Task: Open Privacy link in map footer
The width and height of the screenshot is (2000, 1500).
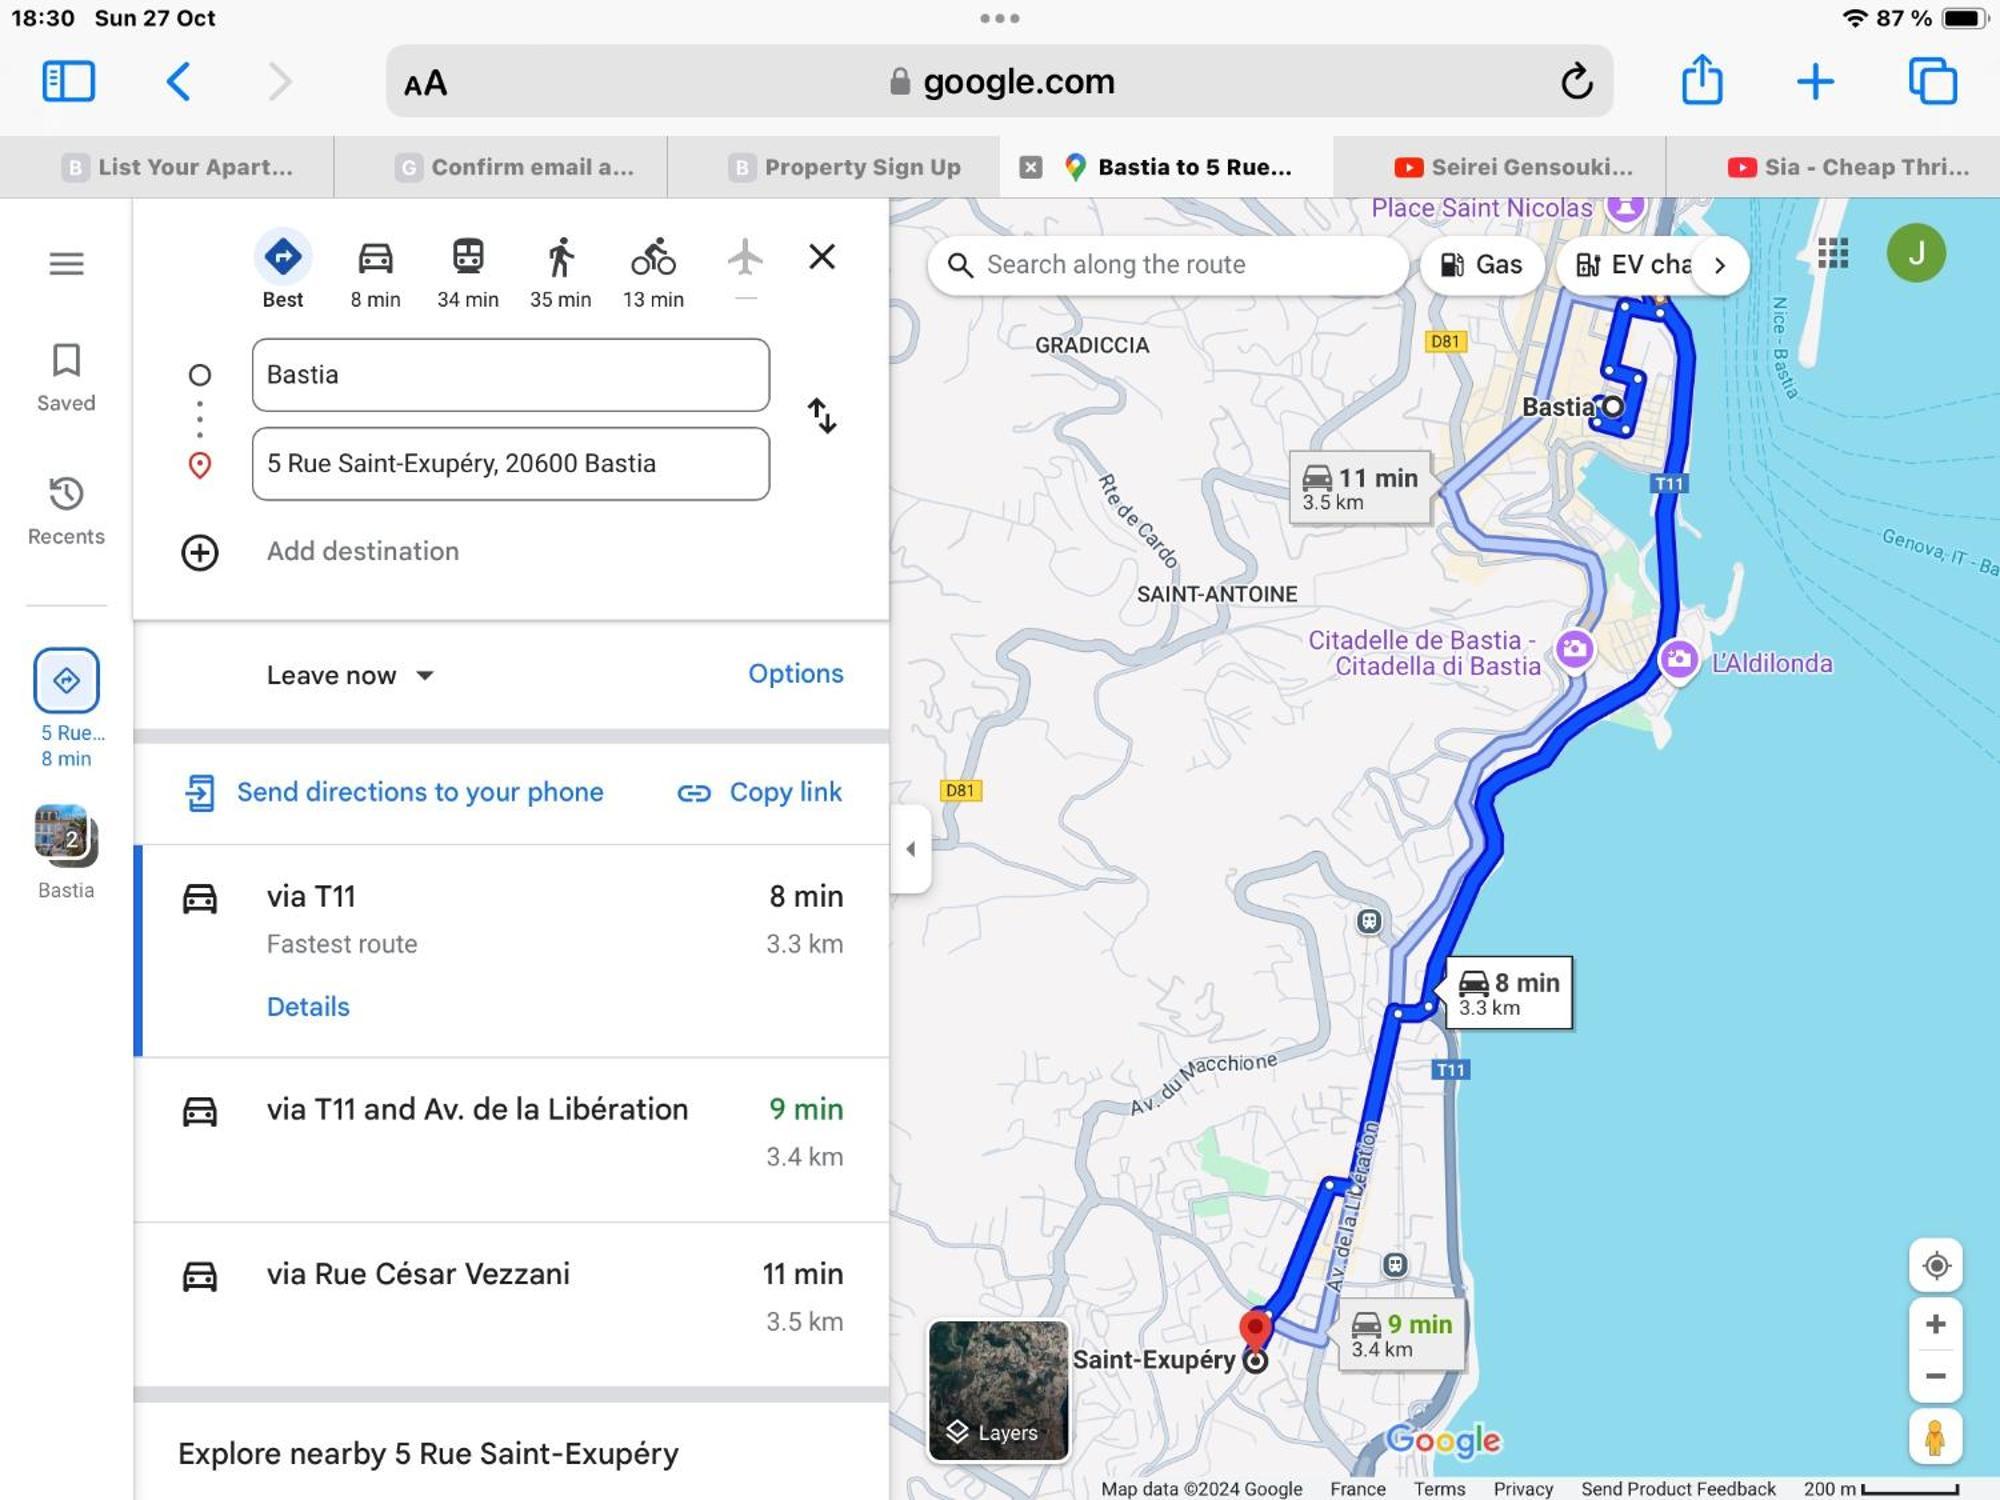Action: [1522, 1488]
